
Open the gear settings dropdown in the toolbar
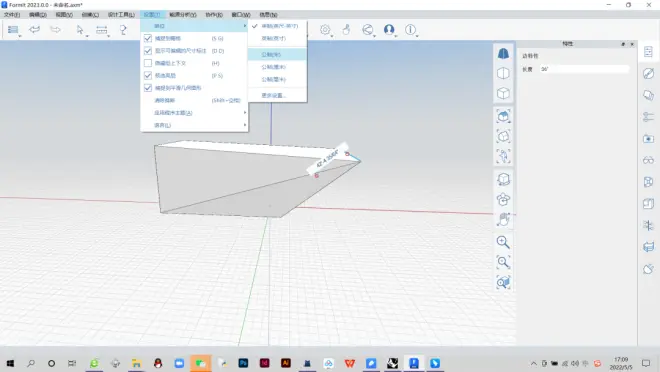tap(325, 29)
